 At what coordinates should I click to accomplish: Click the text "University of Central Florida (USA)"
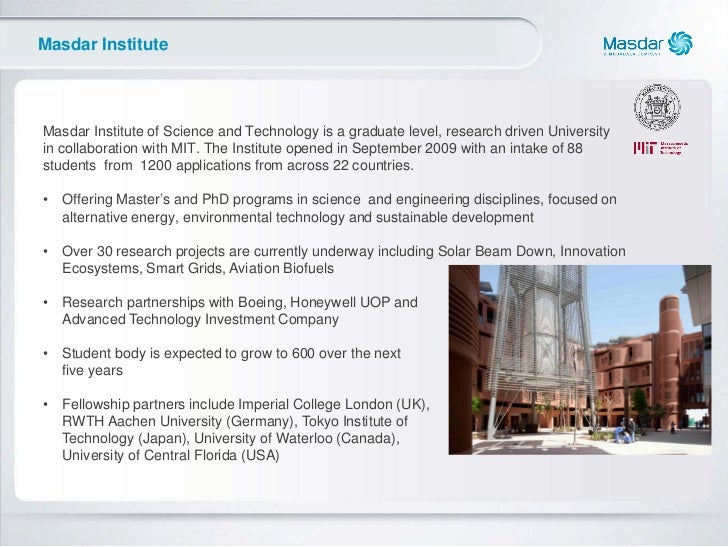pyautogui.click(x=170, y=456)
